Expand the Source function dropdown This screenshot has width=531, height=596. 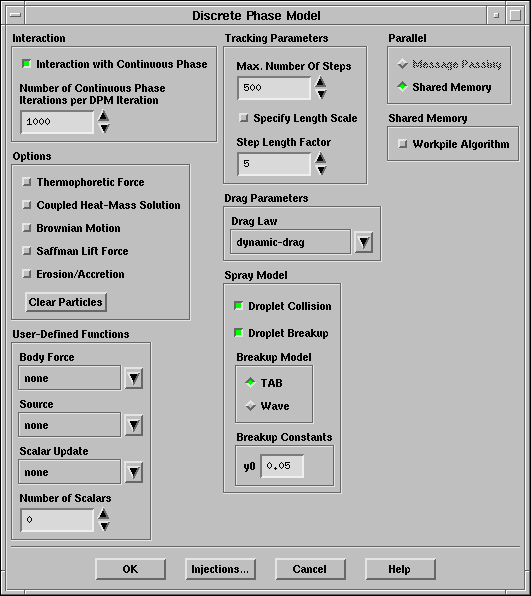134,425
